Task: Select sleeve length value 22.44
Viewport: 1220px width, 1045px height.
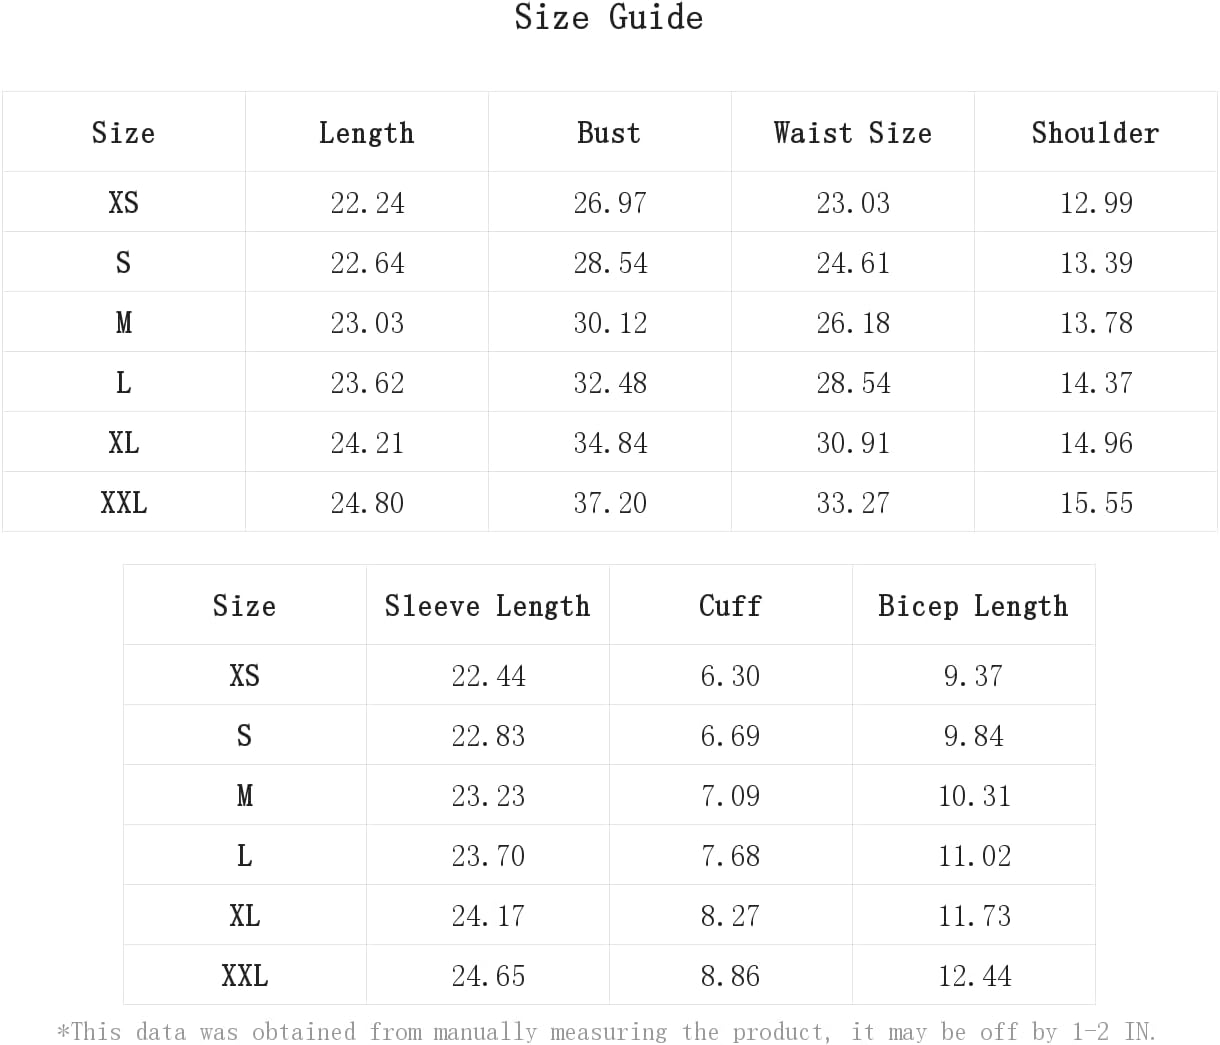Action: point(488,676)
